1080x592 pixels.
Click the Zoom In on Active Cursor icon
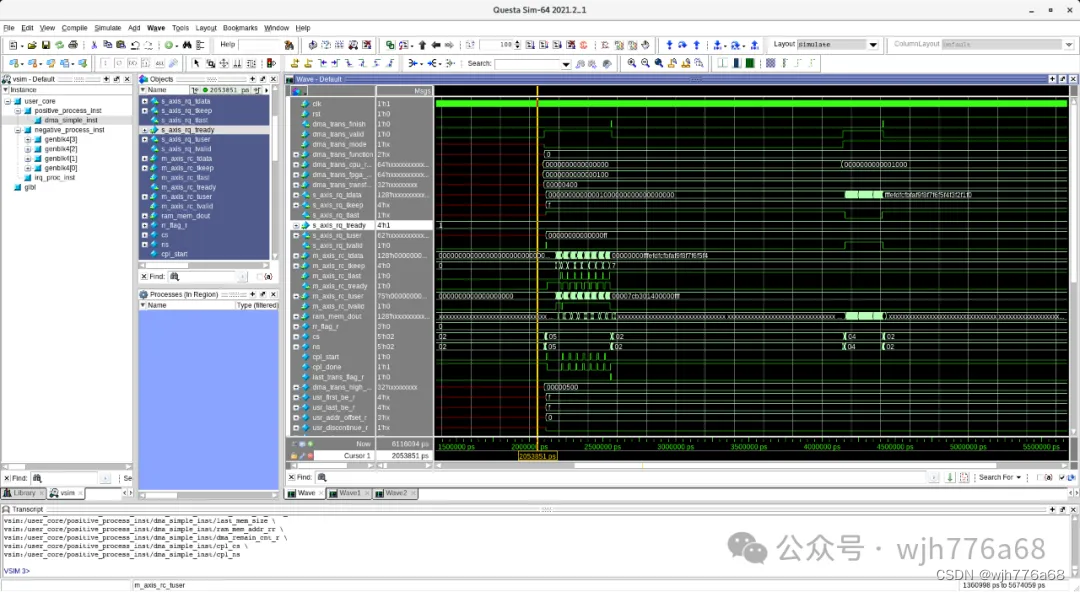point(672,63)
